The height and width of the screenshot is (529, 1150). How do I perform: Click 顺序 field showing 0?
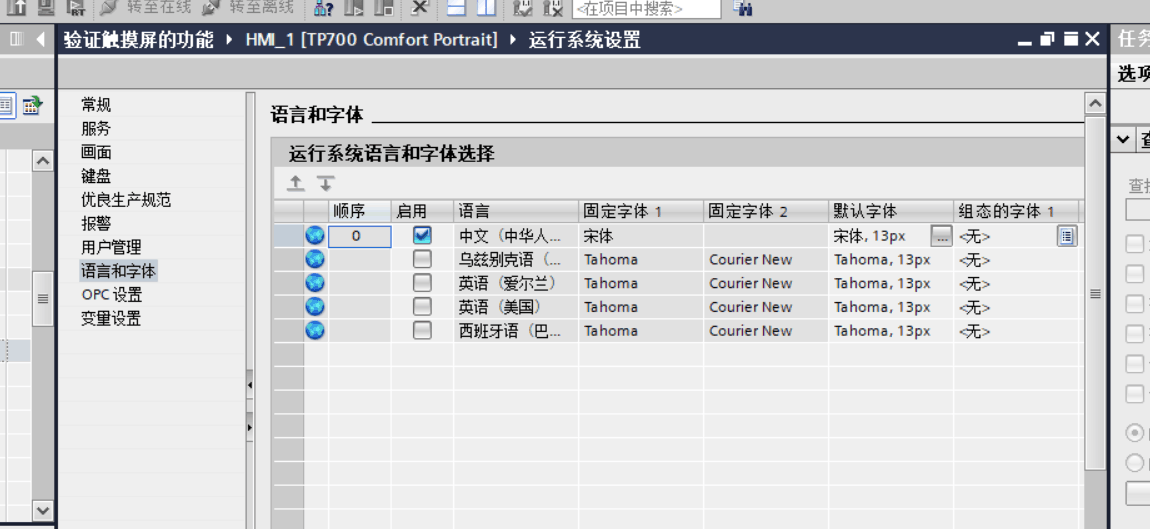[x=359, y=236]
